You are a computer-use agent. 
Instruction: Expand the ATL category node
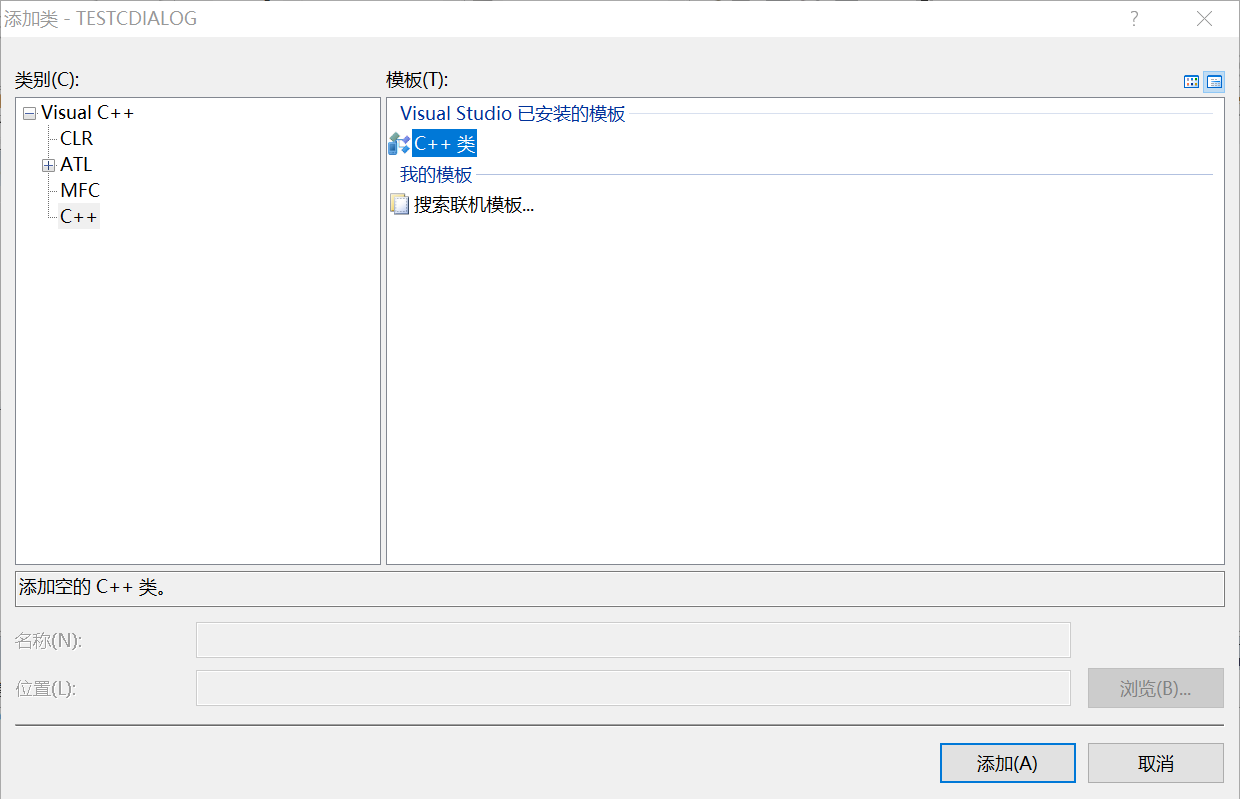click(x=48, y=166)
